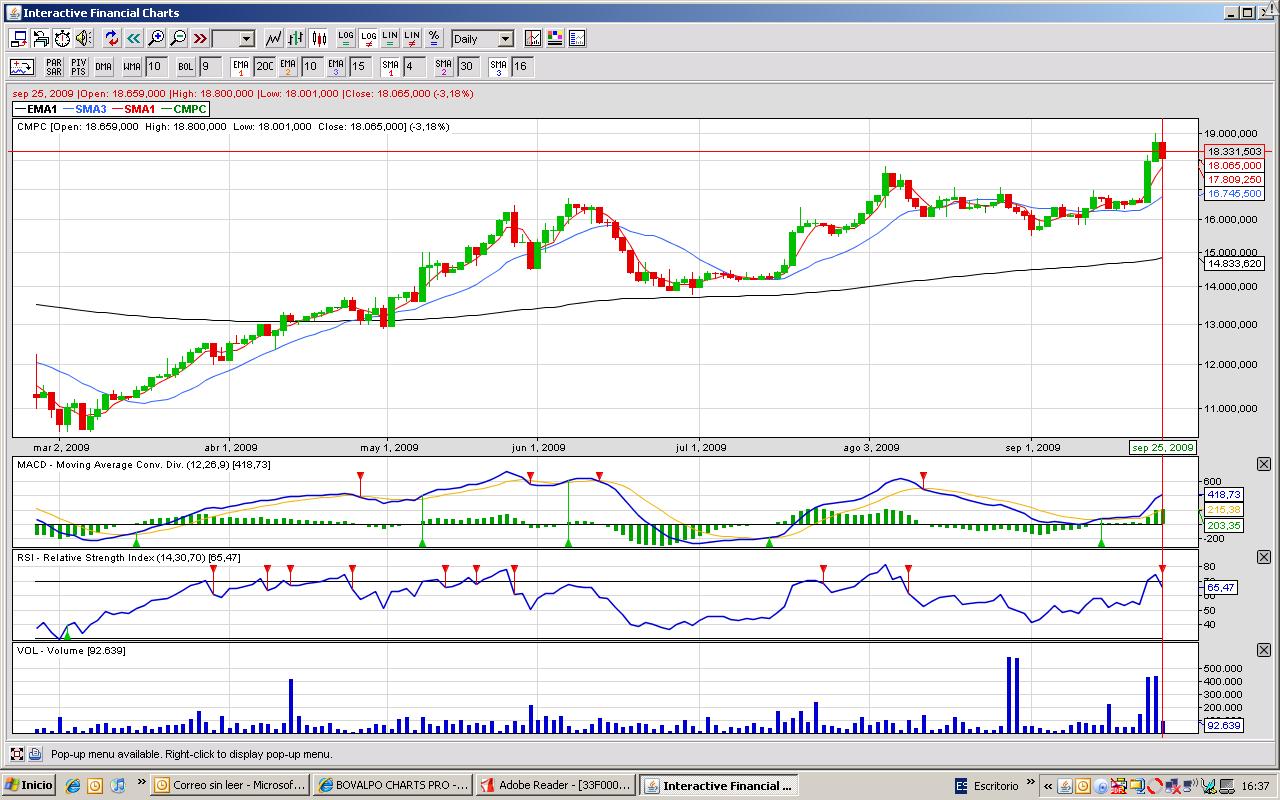
Task: Toggle the SMA 3 indicator button
Action: [498, 67]
